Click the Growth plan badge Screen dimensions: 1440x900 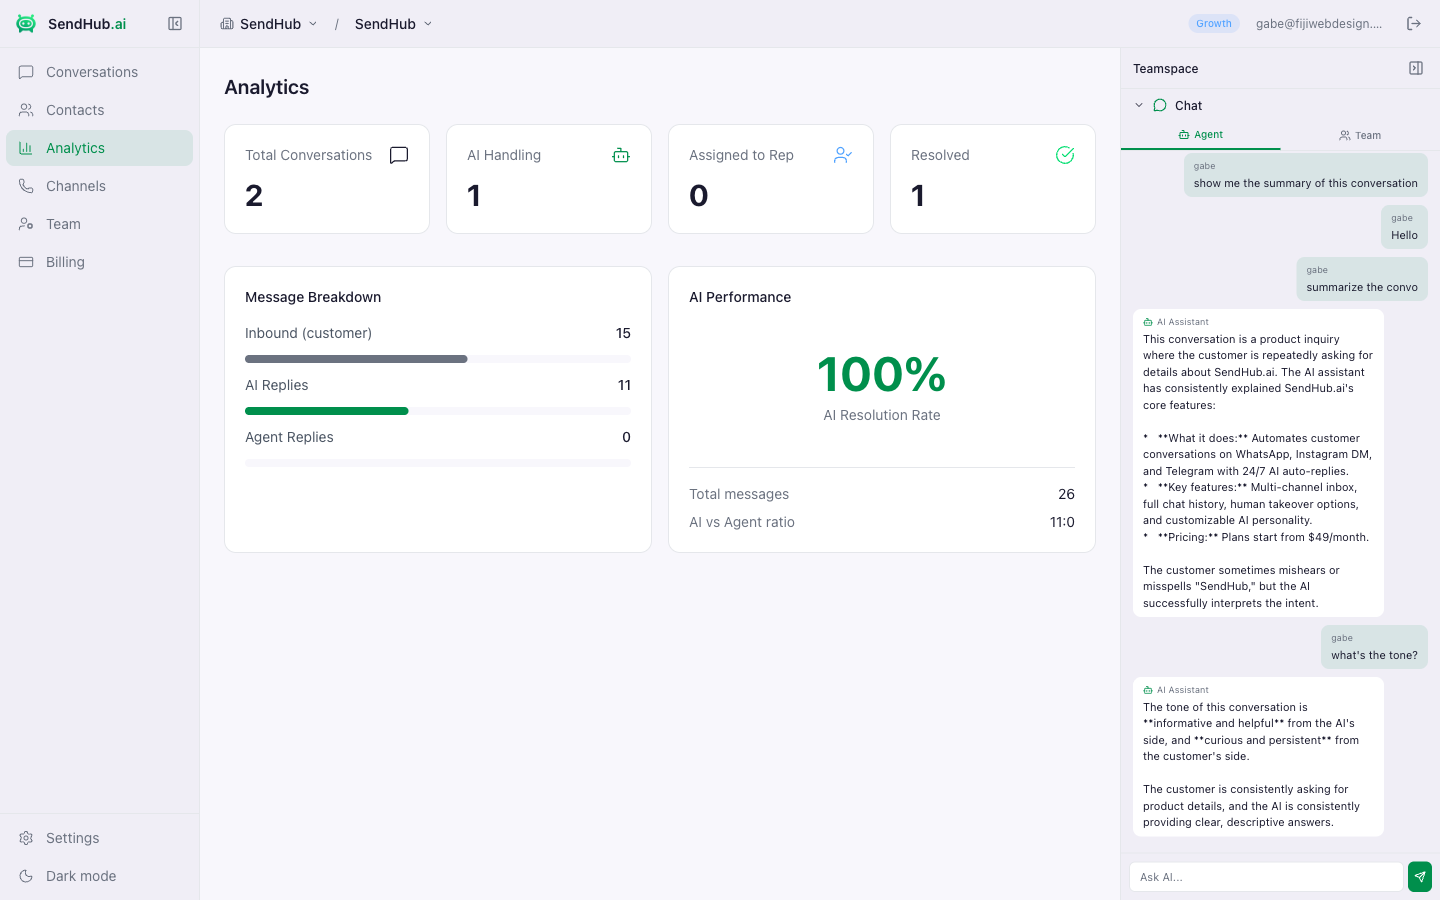pos(1214,24)
